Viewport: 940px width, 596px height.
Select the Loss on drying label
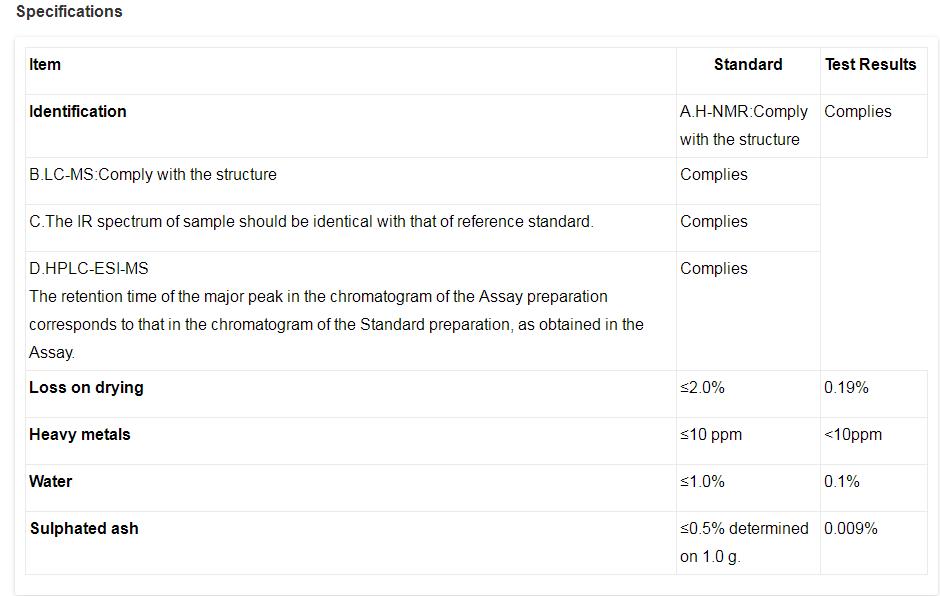(86, 388)
